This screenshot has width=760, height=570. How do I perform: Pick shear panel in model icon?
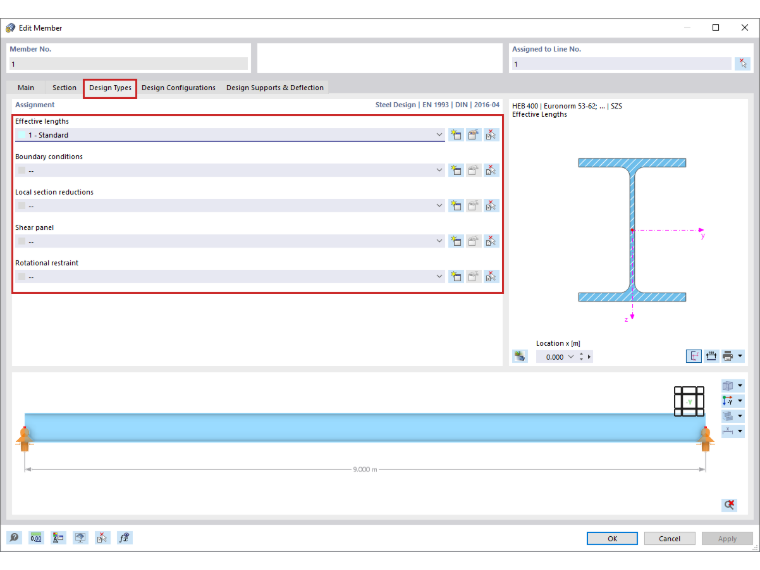point(491,241)
